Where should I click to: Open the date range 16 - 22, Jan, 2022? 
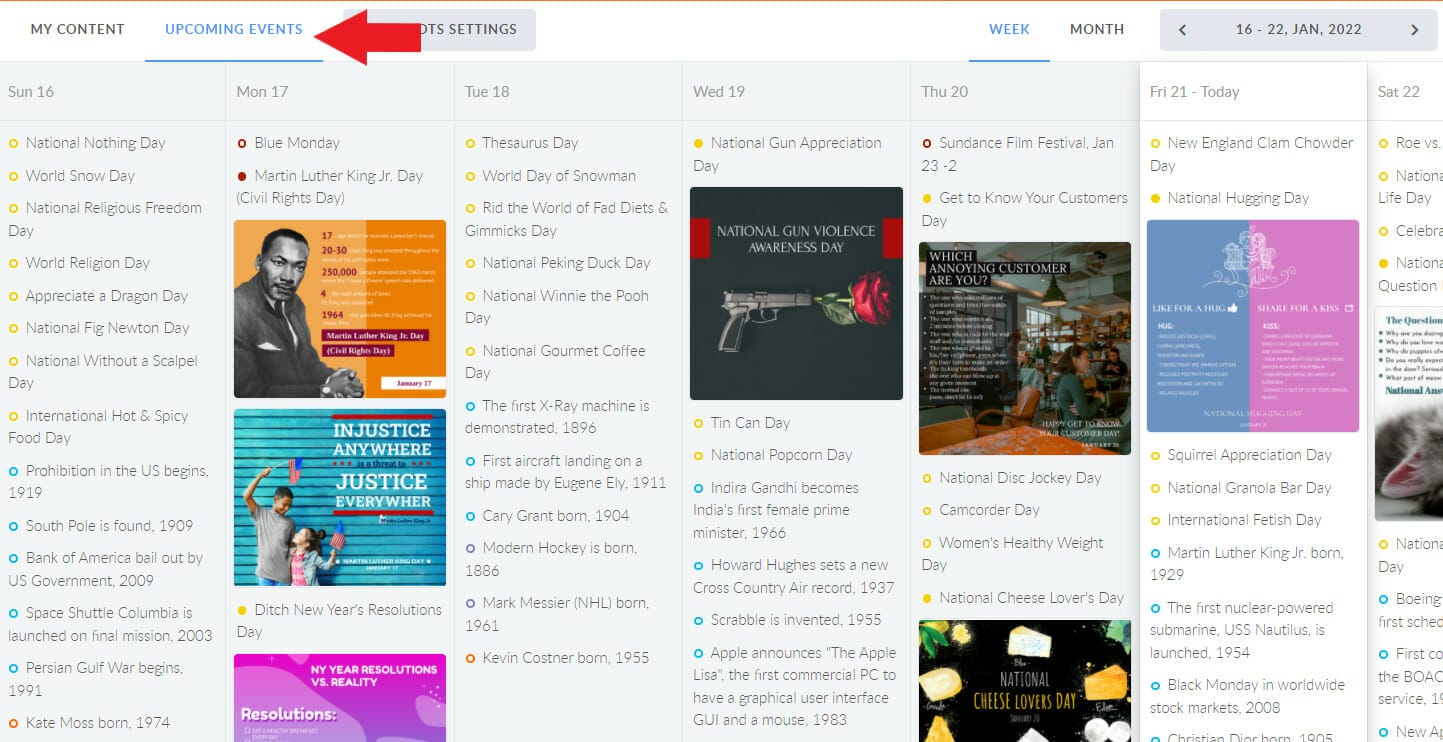tap(1298, 30)
